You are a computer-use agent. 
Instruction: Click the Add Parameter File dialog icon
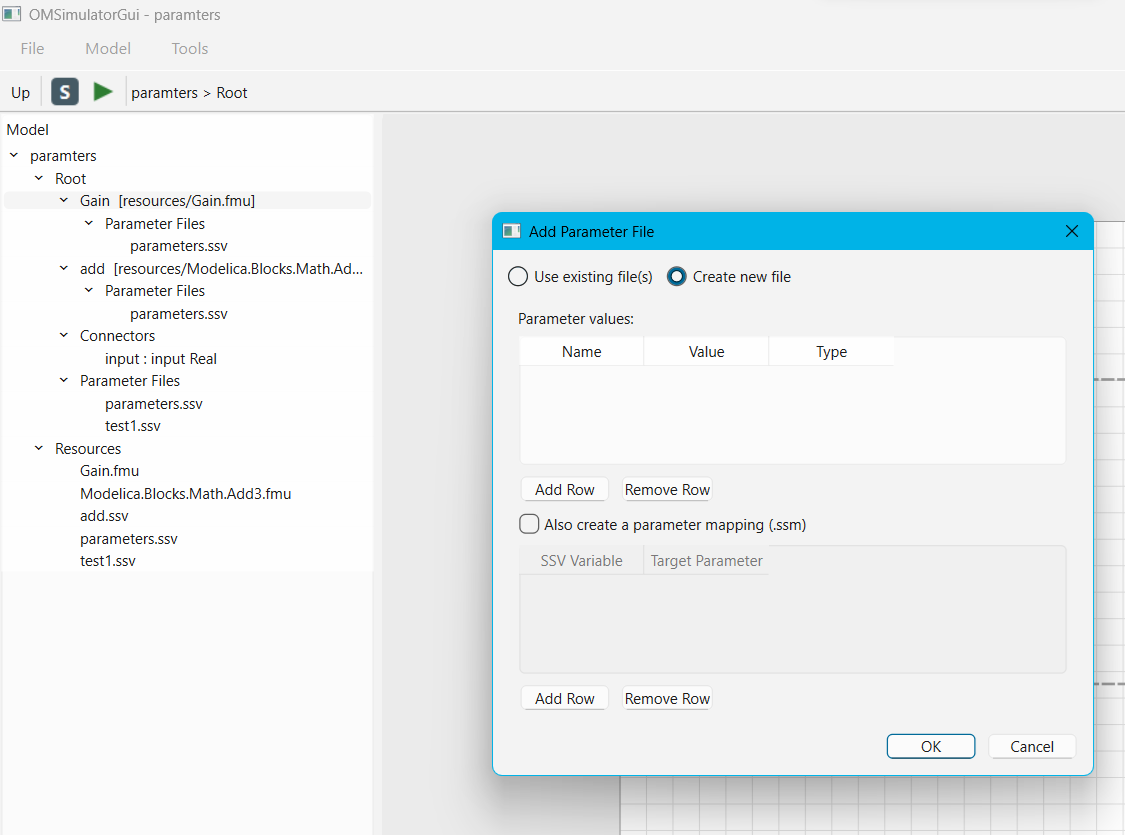coord(512,231)
